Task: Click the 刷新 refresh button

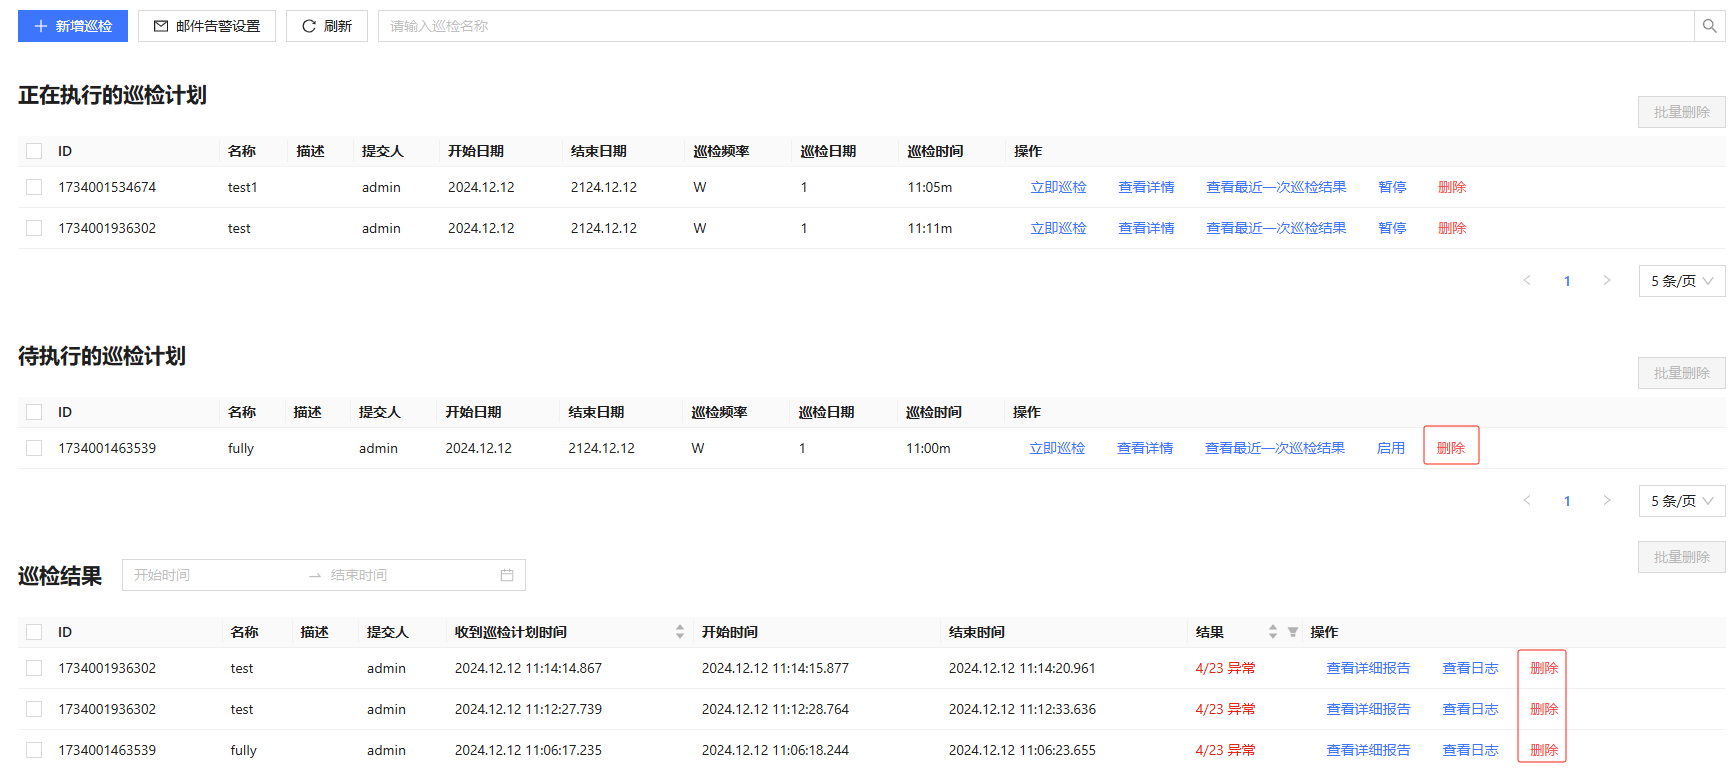Action: click(327, 26)
